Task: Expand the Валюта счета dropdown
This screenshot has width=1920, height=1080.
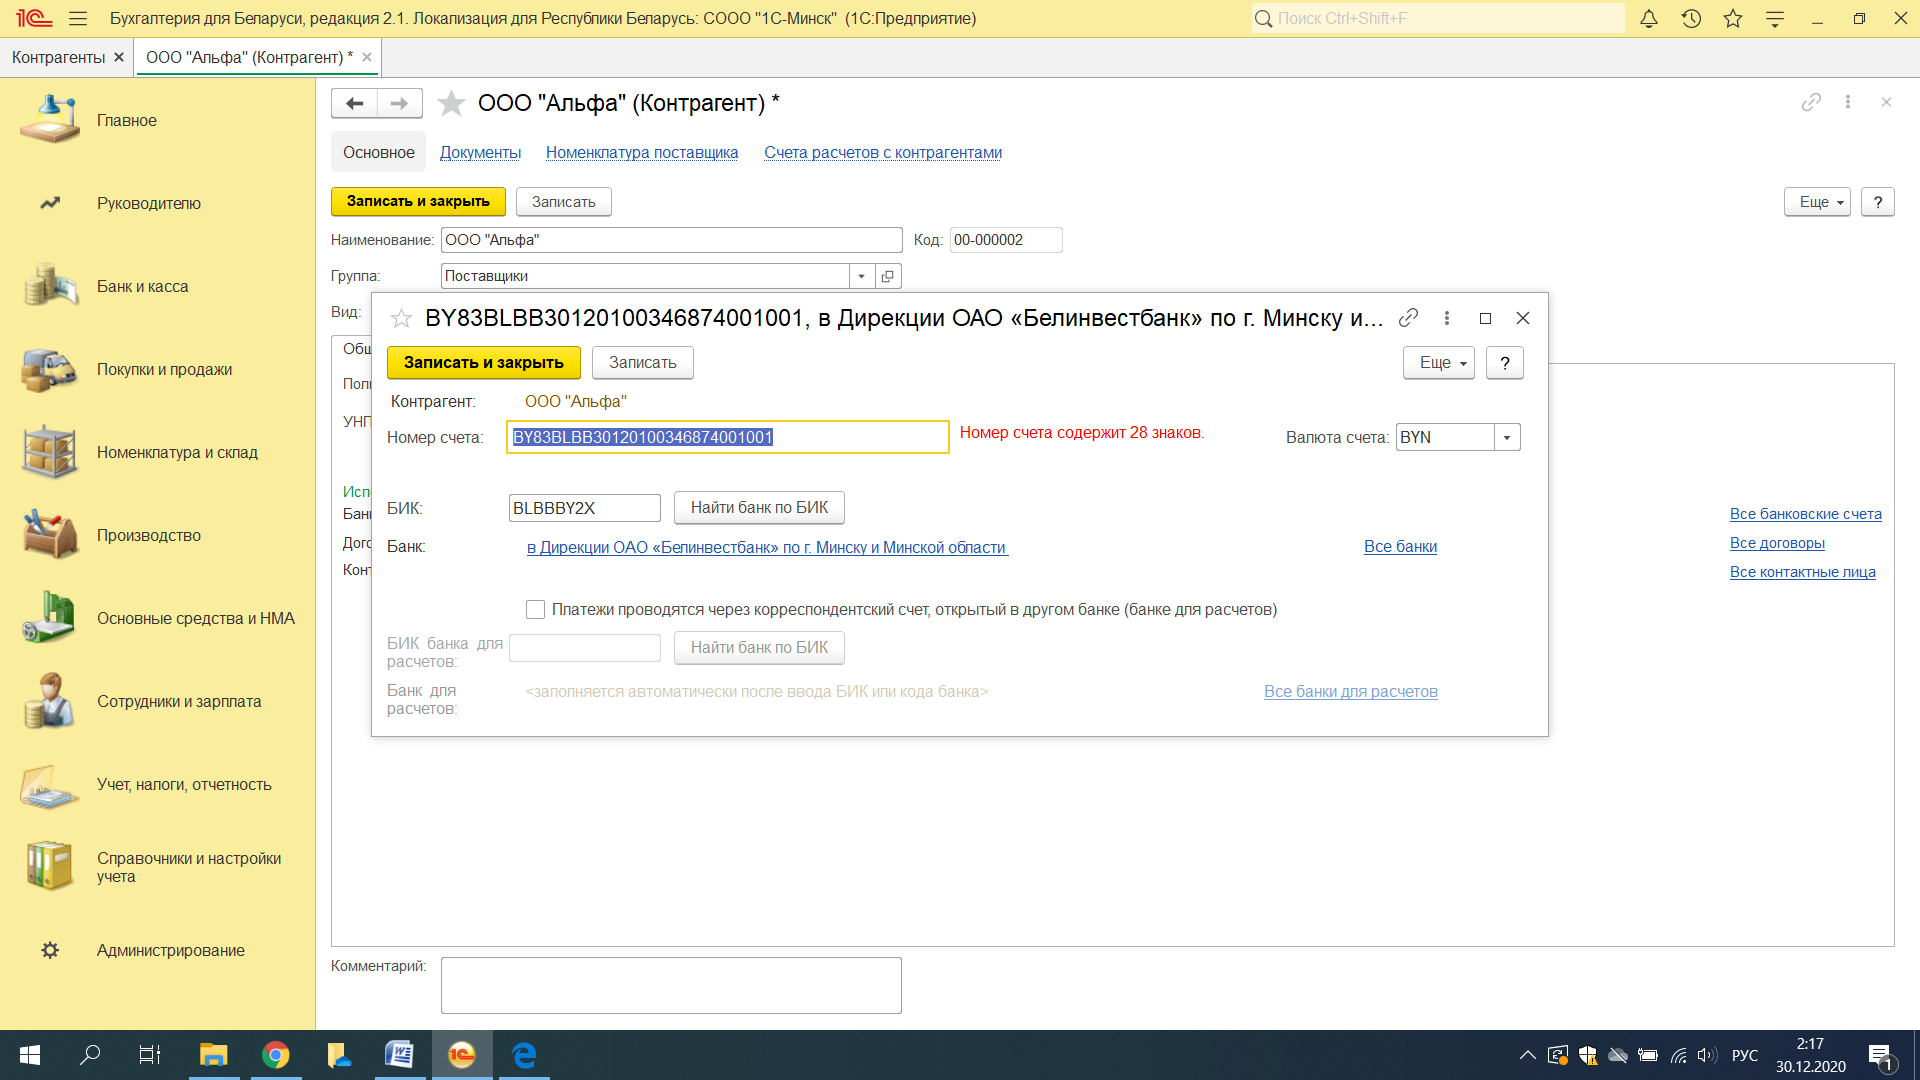Action: point(1507,437)
